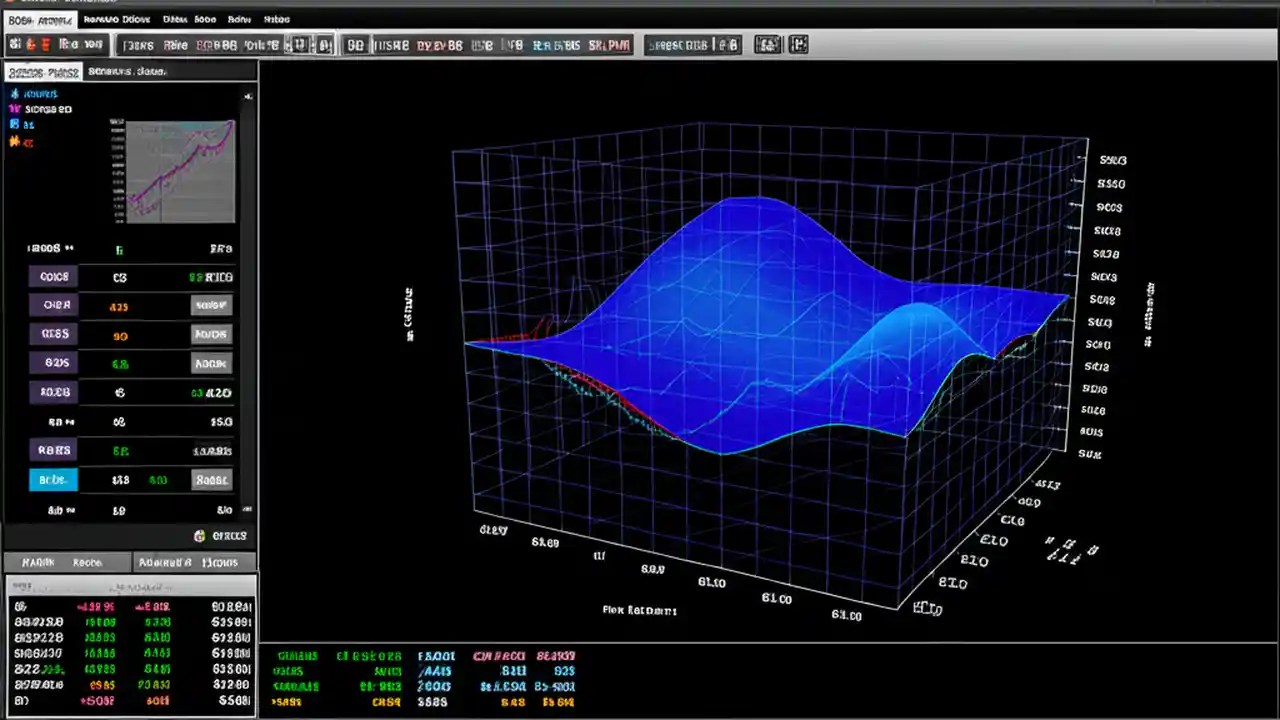Open the timeframe selector in the toolbar center

pos(500,44)
